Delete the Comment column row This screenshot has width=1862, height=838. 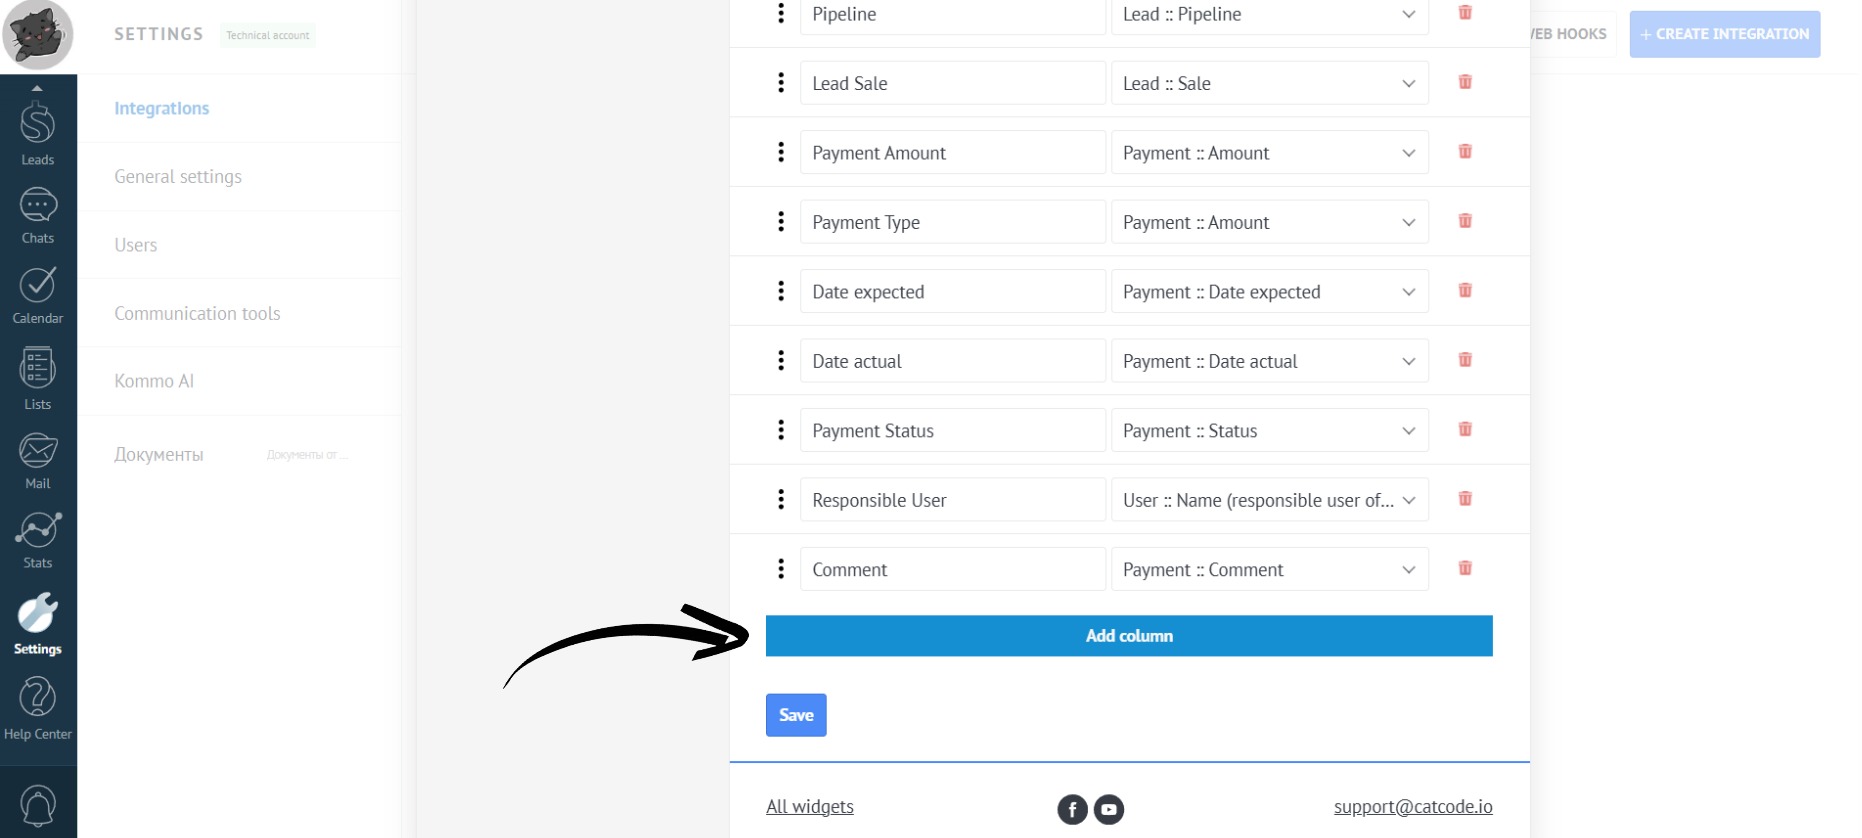tap(1465, 568)
